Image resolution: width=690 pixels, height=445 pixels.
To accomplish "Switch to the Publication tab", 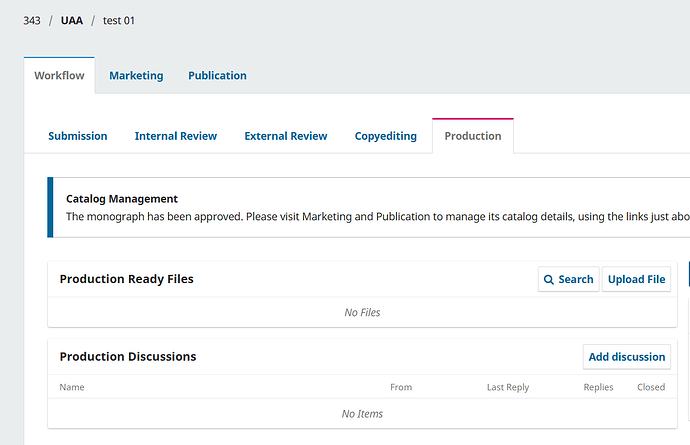I will click(x=217, y=75).
